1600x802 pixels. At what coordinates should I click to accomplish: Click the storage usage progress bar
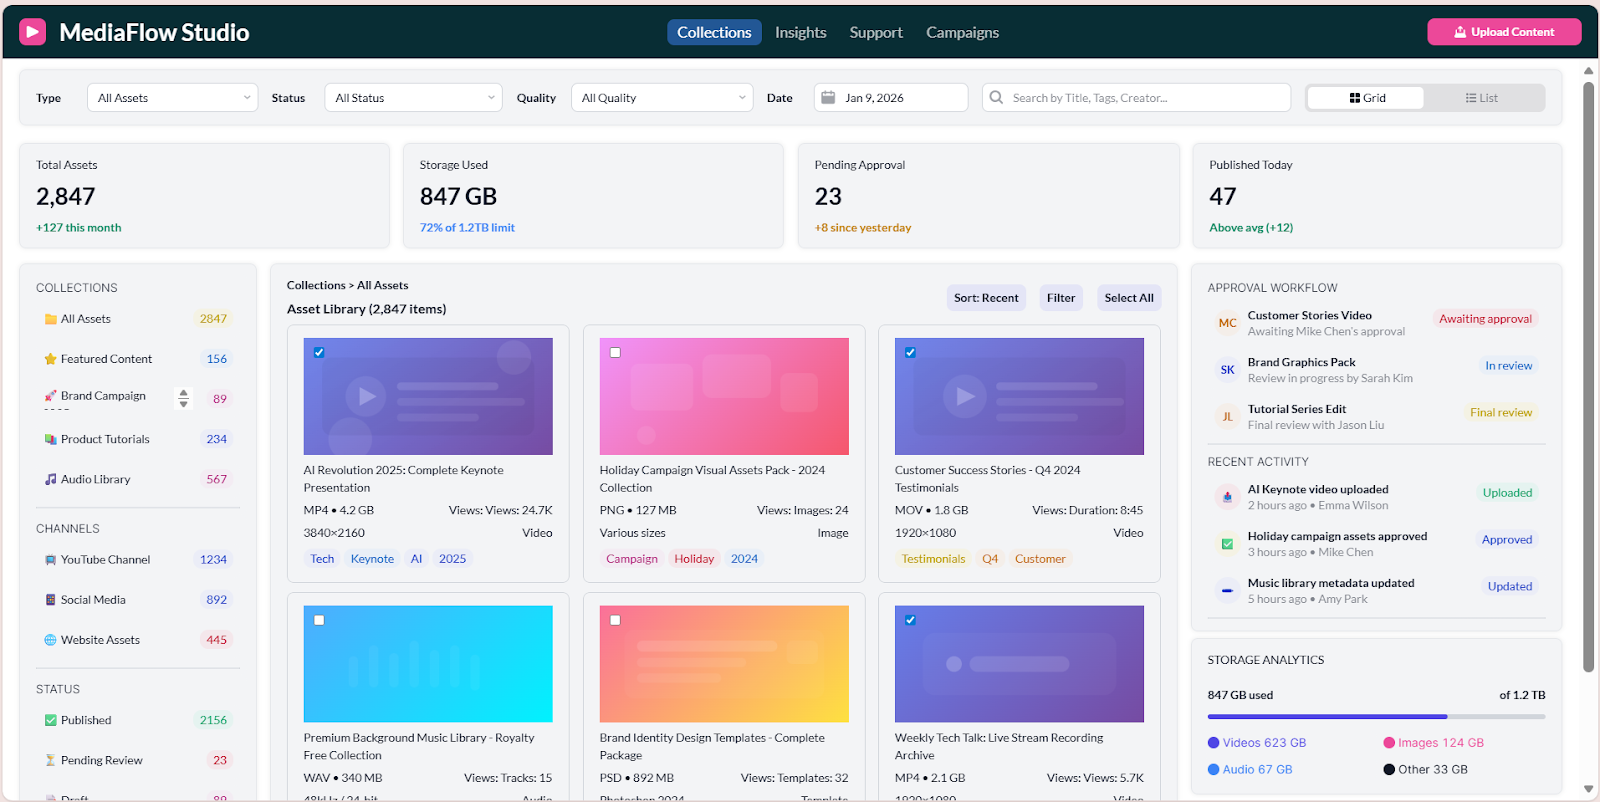(x=1375, y=717)
